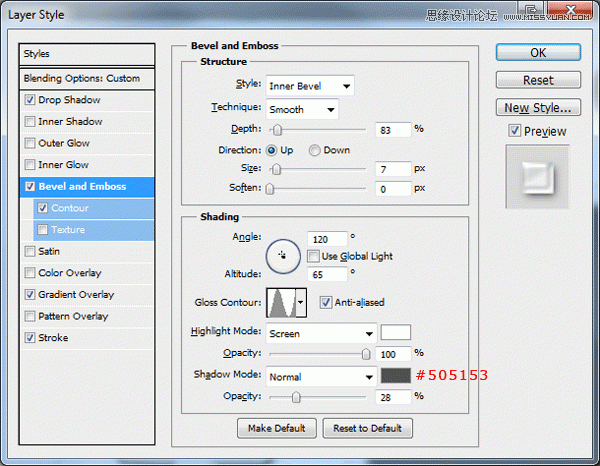Screen dimensions: 600x466
Task: Open the dark gray shadow color swatch
Action: point(396,376)
